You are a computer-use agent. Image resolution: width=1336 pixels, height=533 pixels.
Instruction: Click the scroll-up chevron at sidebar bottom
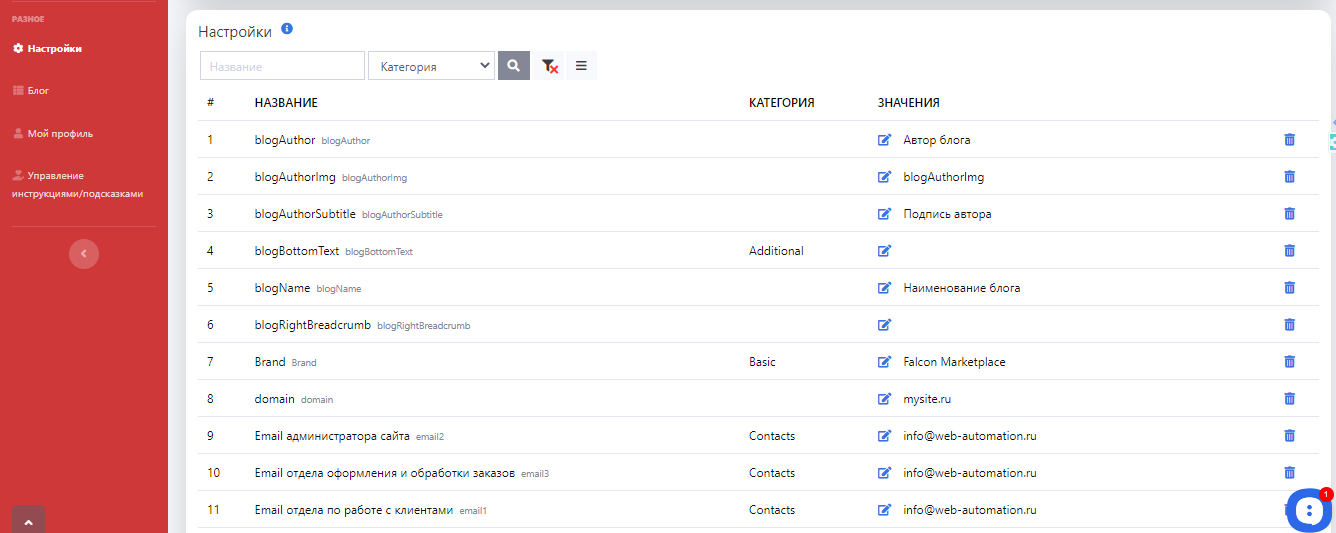[28, 521]
